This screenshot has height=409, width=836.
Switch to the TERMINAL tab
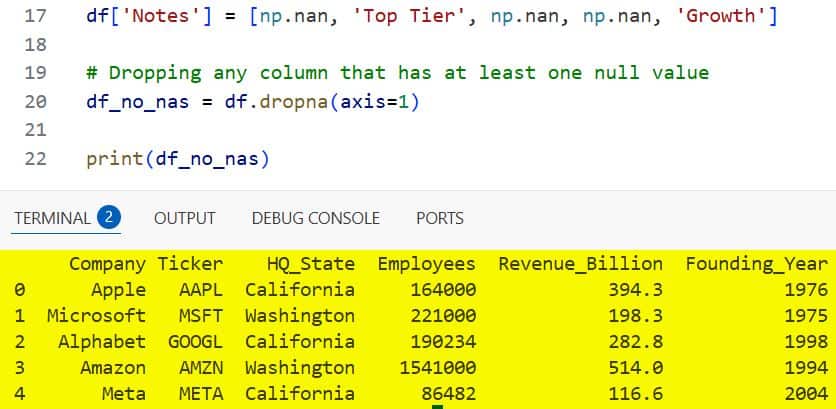(52, 218)
